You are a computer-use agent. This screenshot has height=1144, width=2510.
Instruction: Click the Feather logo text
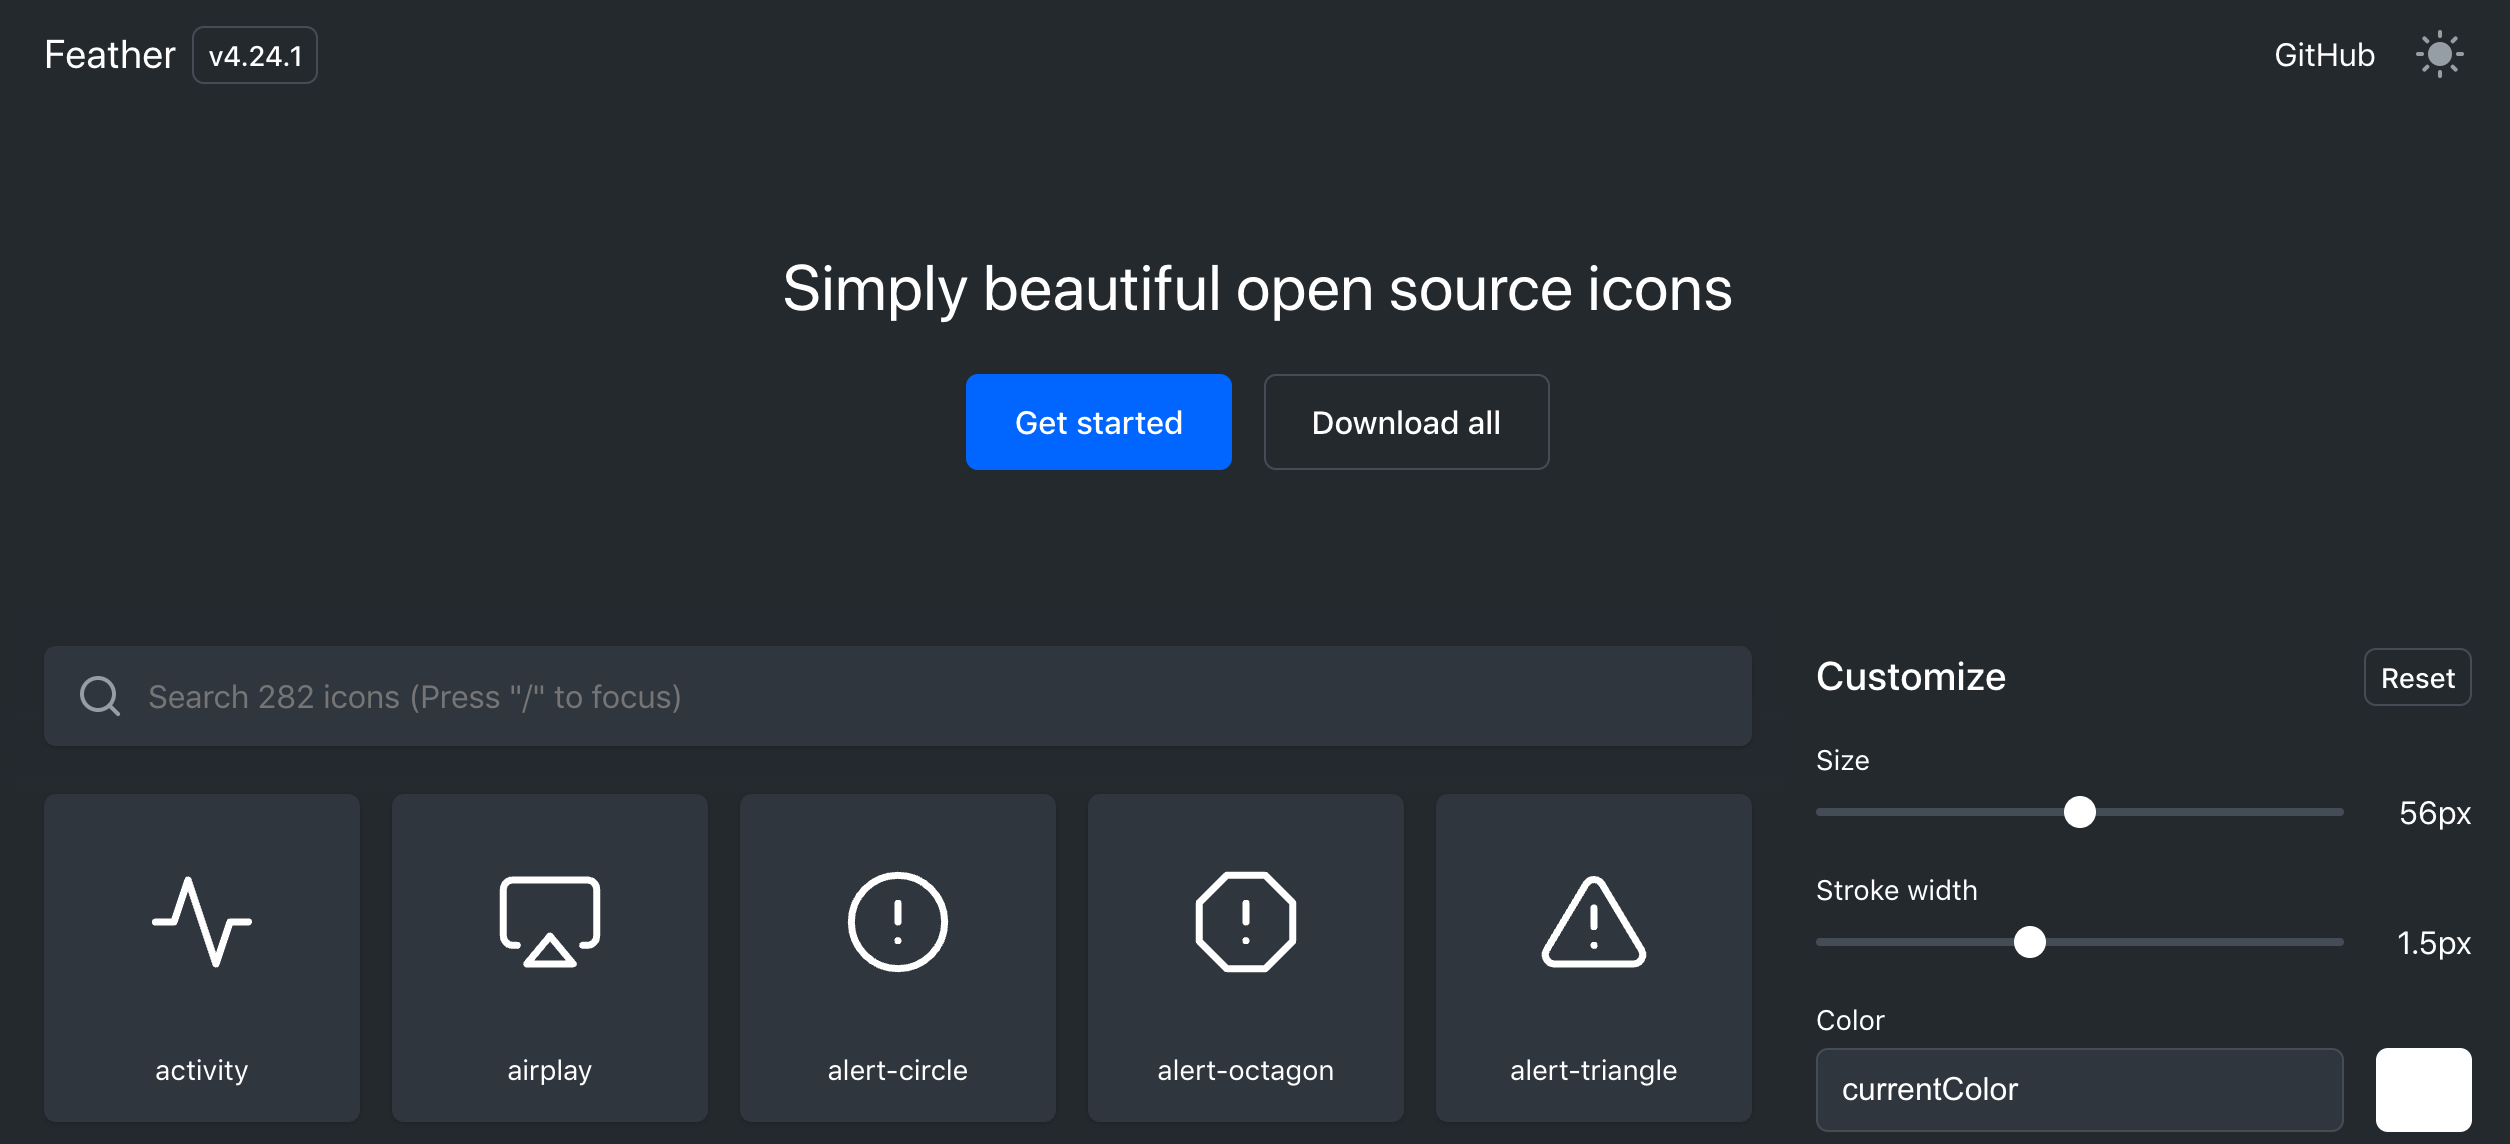(110, 55)
